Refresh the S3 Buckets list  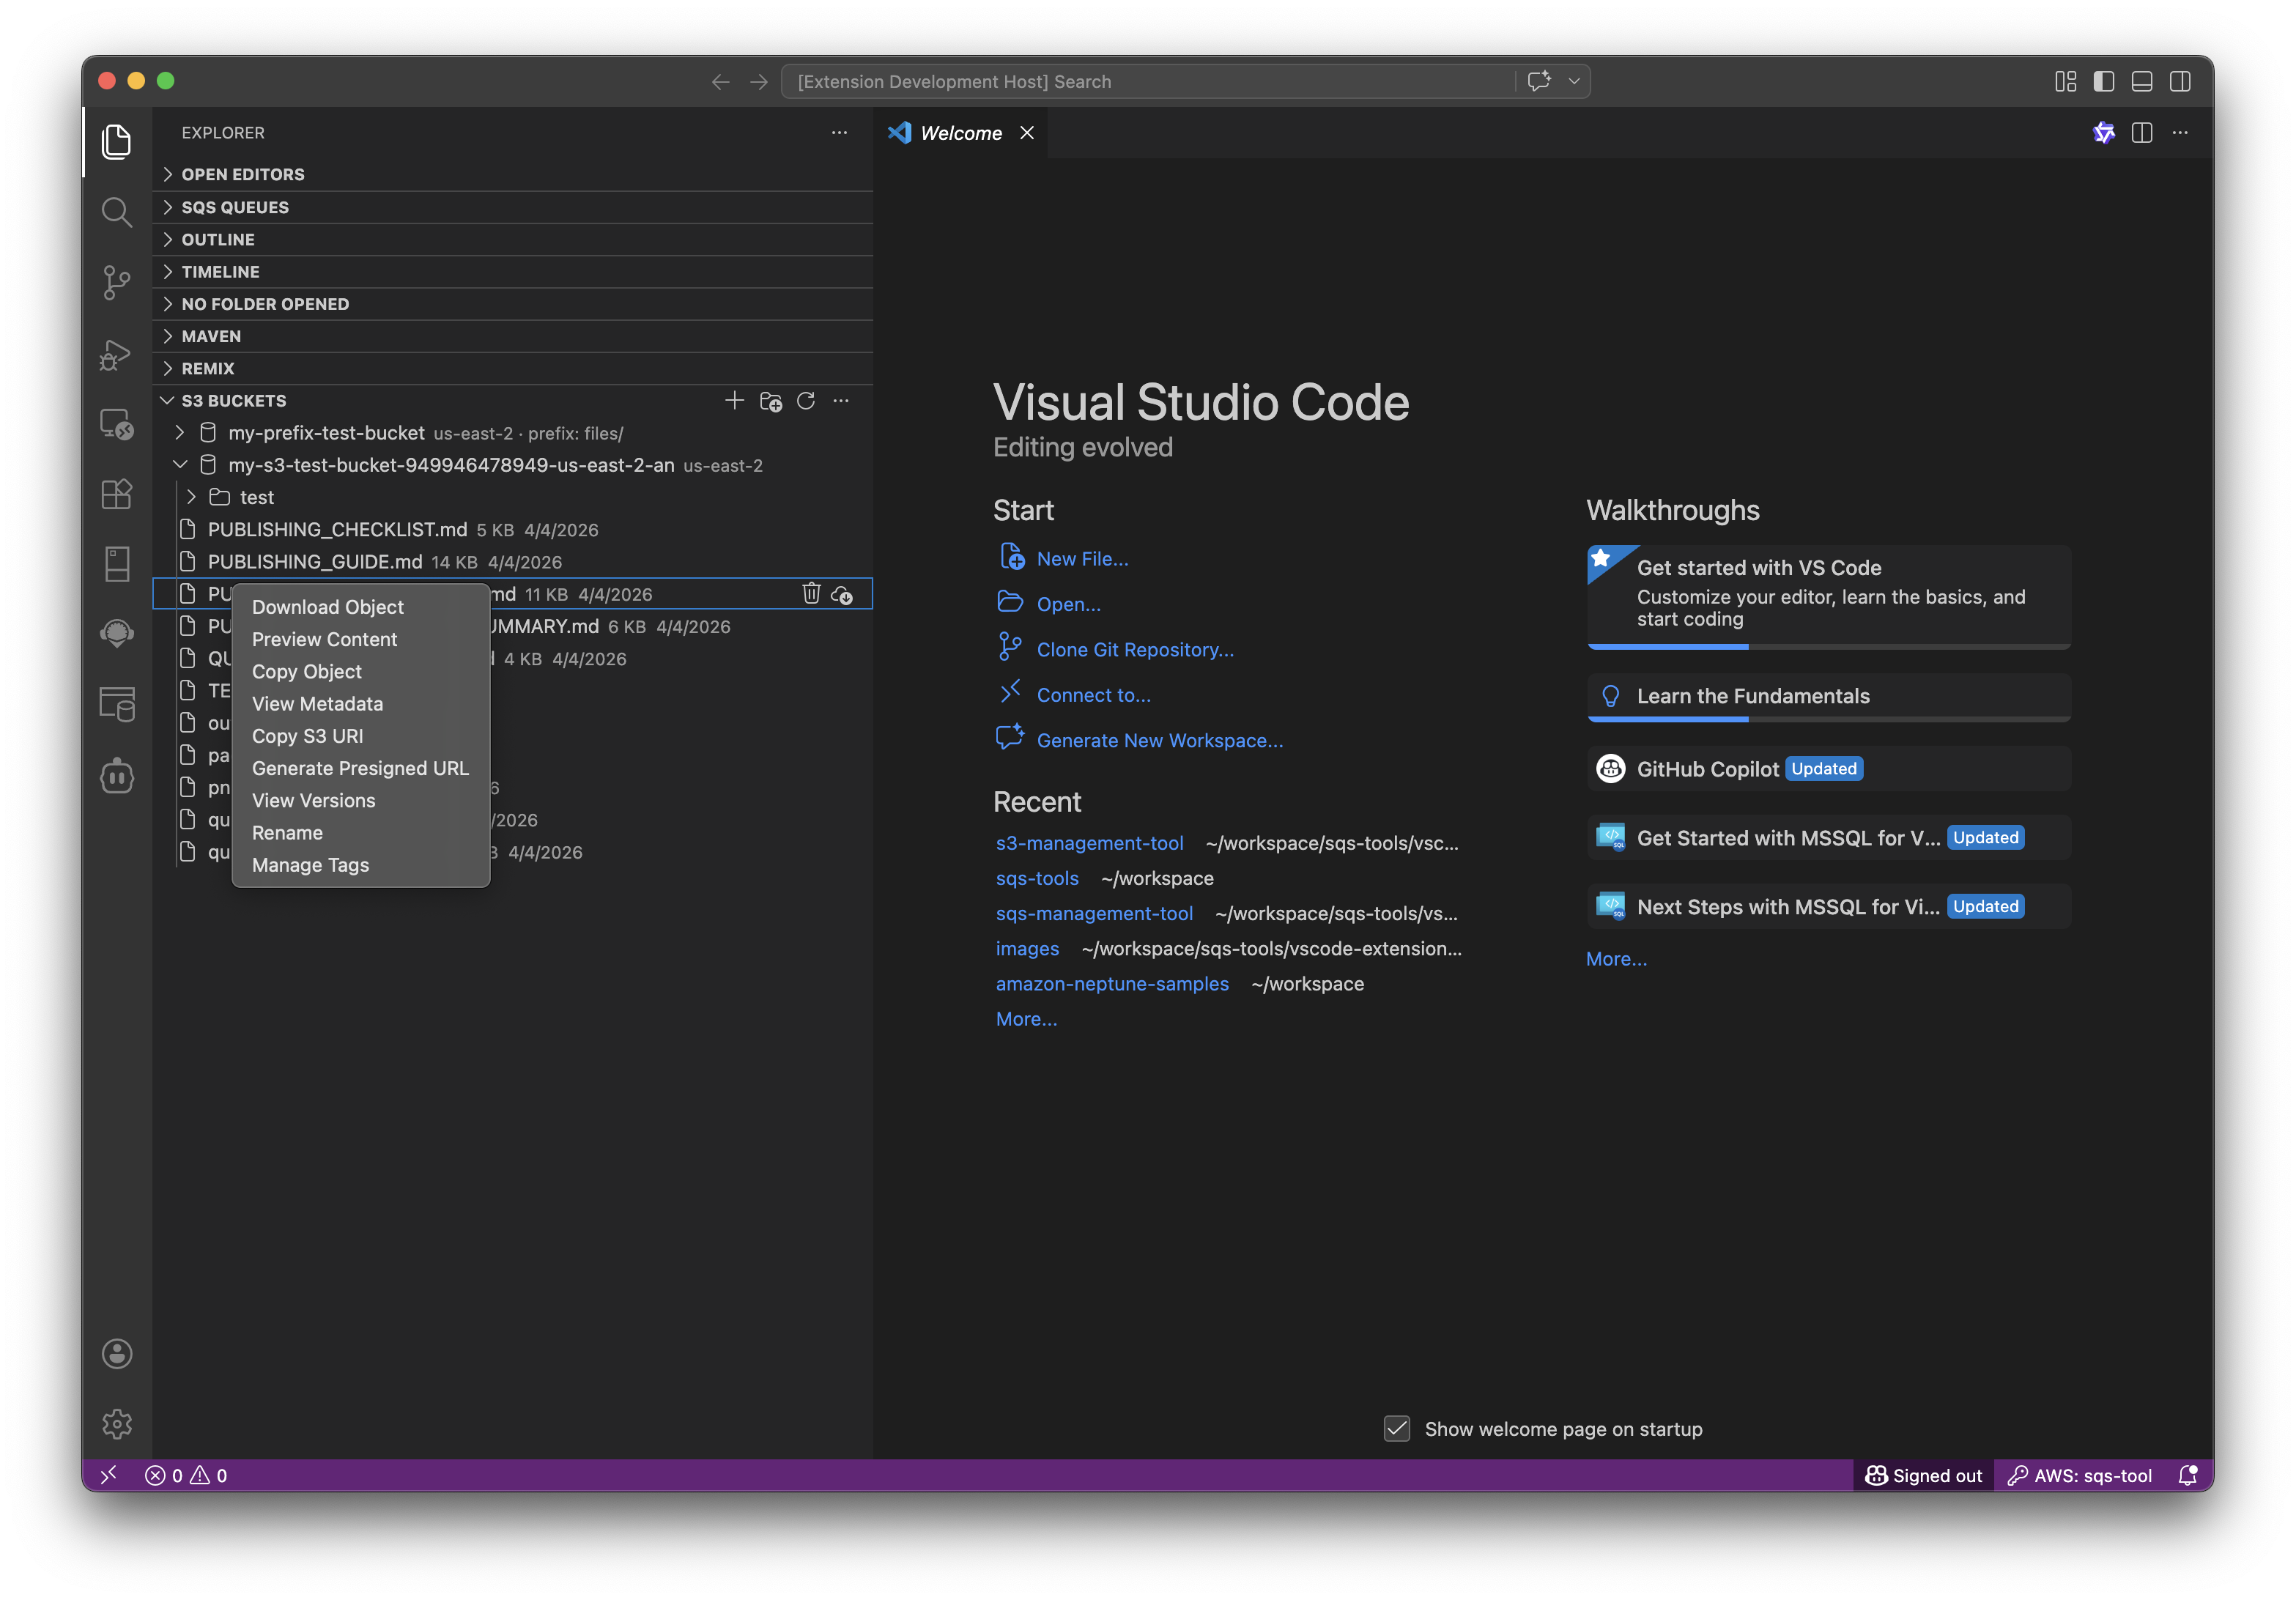(806, 401)
